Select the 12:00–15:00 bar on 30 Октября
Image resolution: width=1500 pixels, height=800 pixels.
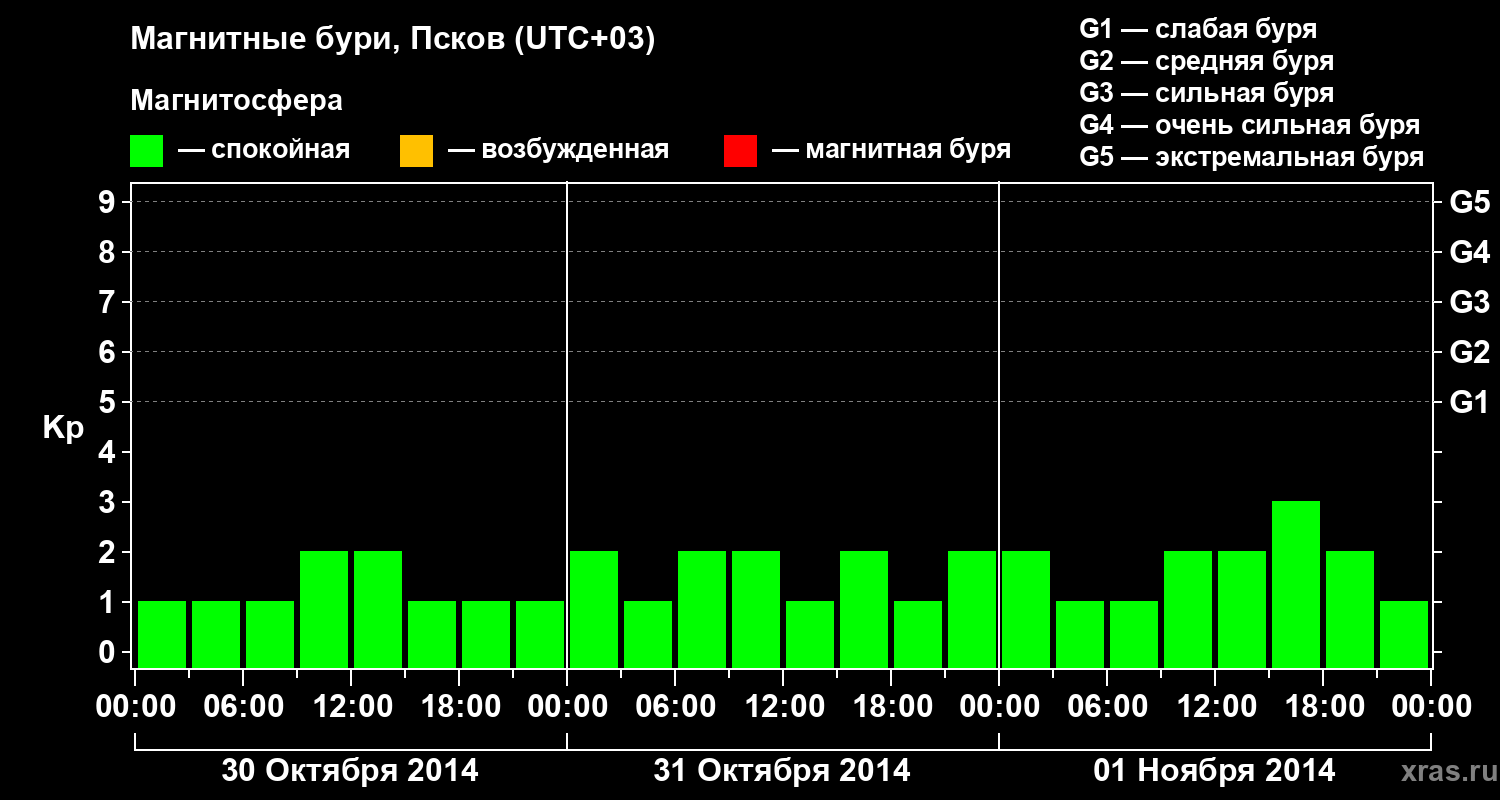coord(378,609)
